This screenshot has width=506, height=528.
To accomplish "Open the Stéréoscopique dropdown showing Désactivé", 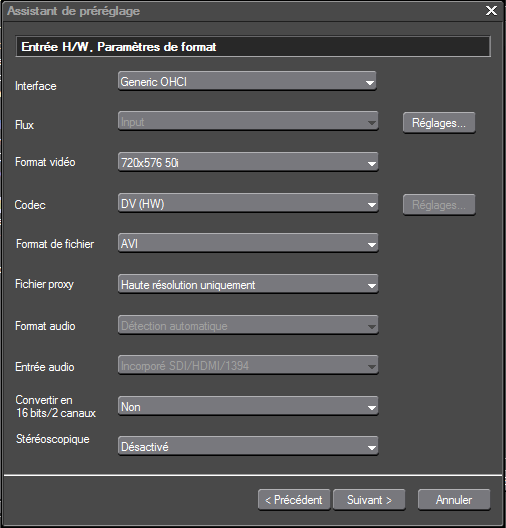I will [x=248, y=446].
